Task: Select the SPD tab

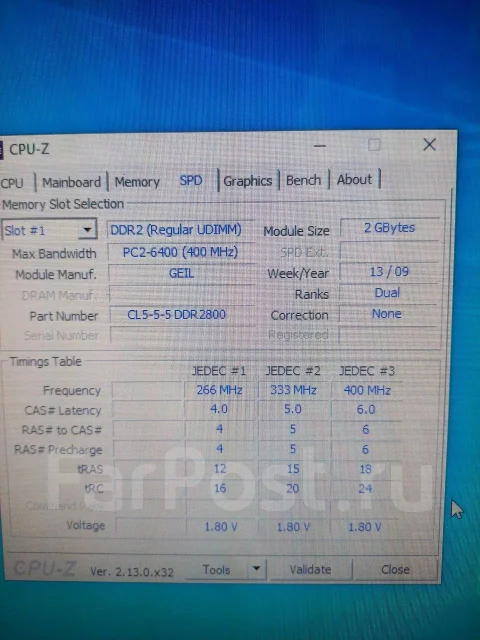Action: click(191, 180)
